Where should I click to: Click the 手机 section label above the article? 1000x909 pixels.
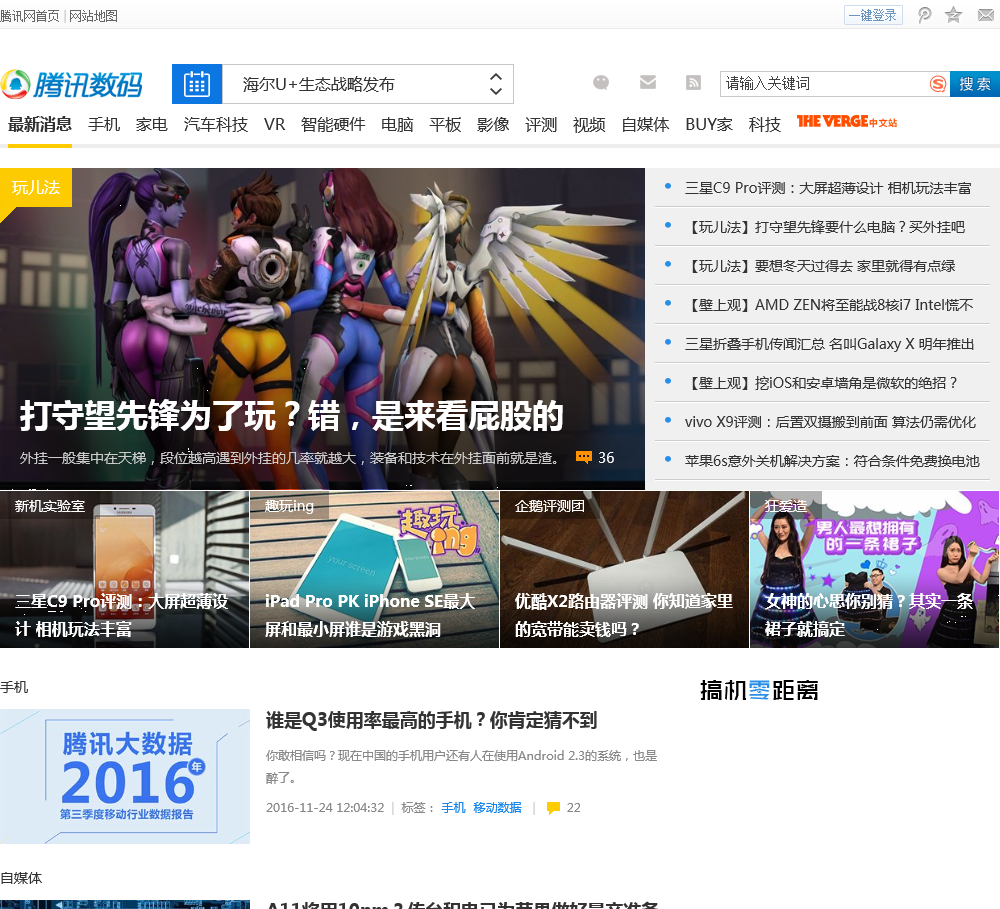tap(14, 687)
